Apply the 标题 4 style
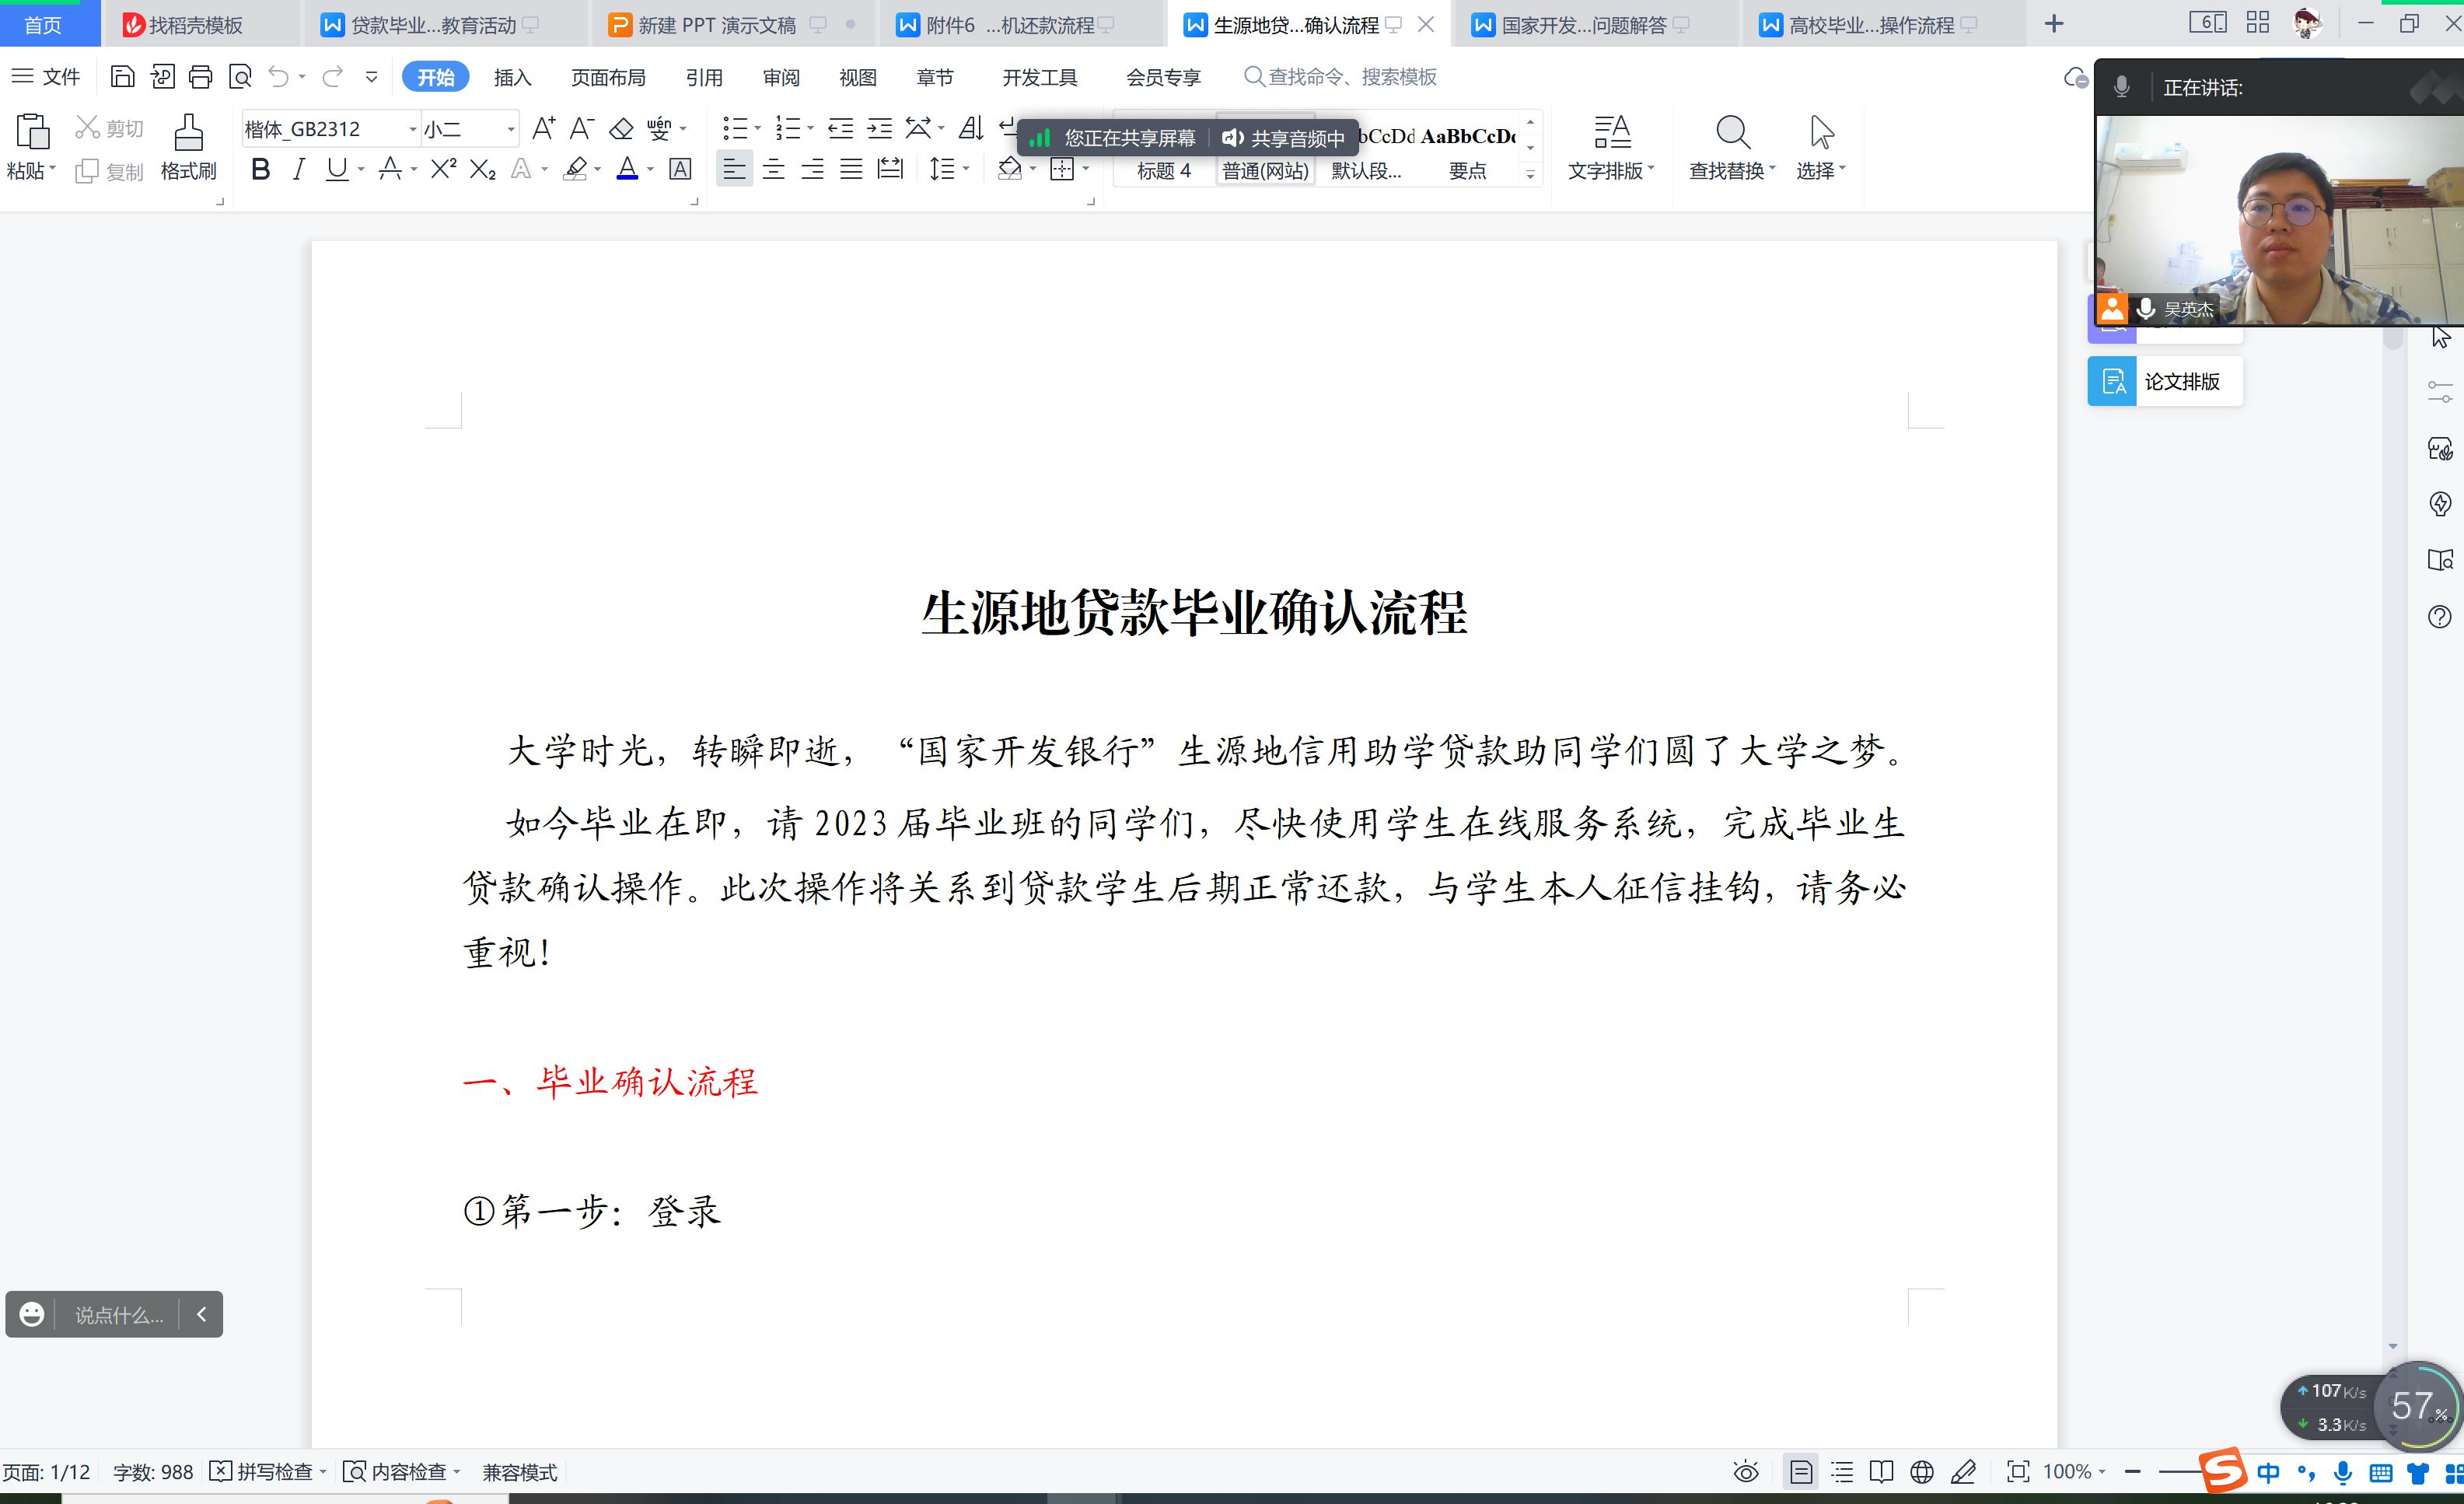This screenshot has height=1504, width=2464. pyautogui.click(x=1164, y=171)
